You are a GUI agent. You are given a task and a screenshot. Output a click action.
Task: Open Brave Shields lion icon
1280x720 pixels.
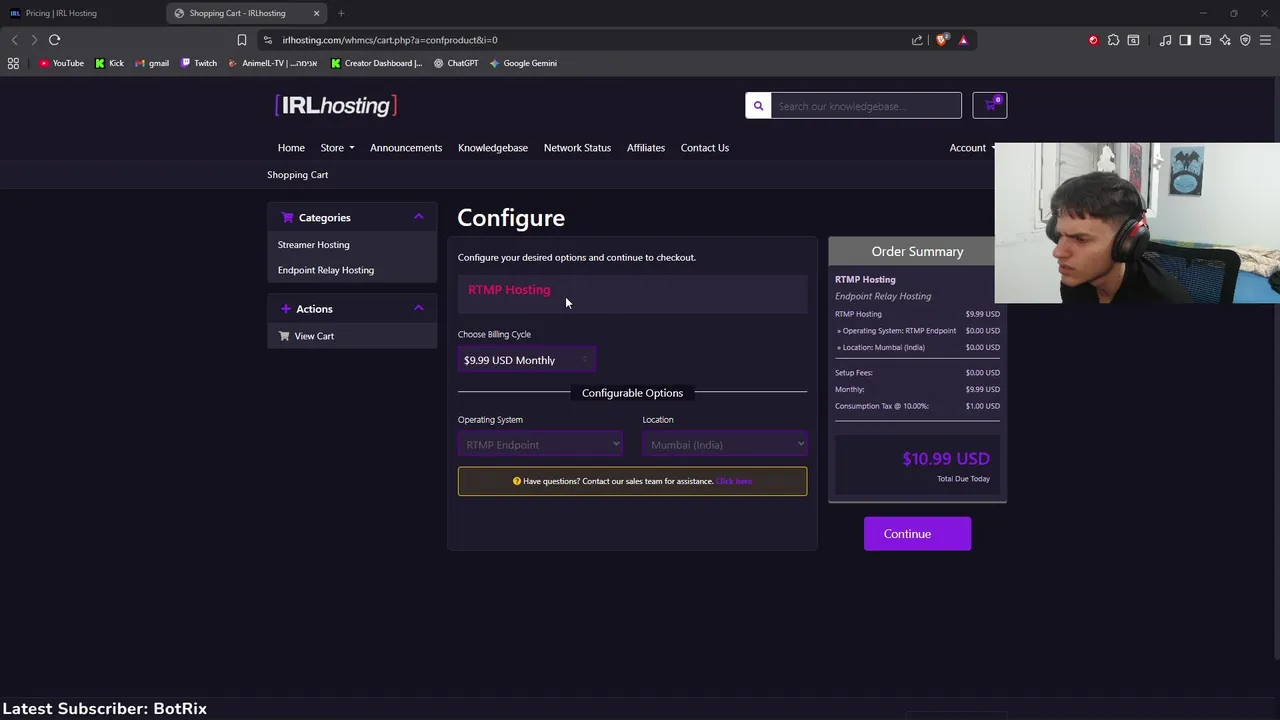(x=942, y=40)
